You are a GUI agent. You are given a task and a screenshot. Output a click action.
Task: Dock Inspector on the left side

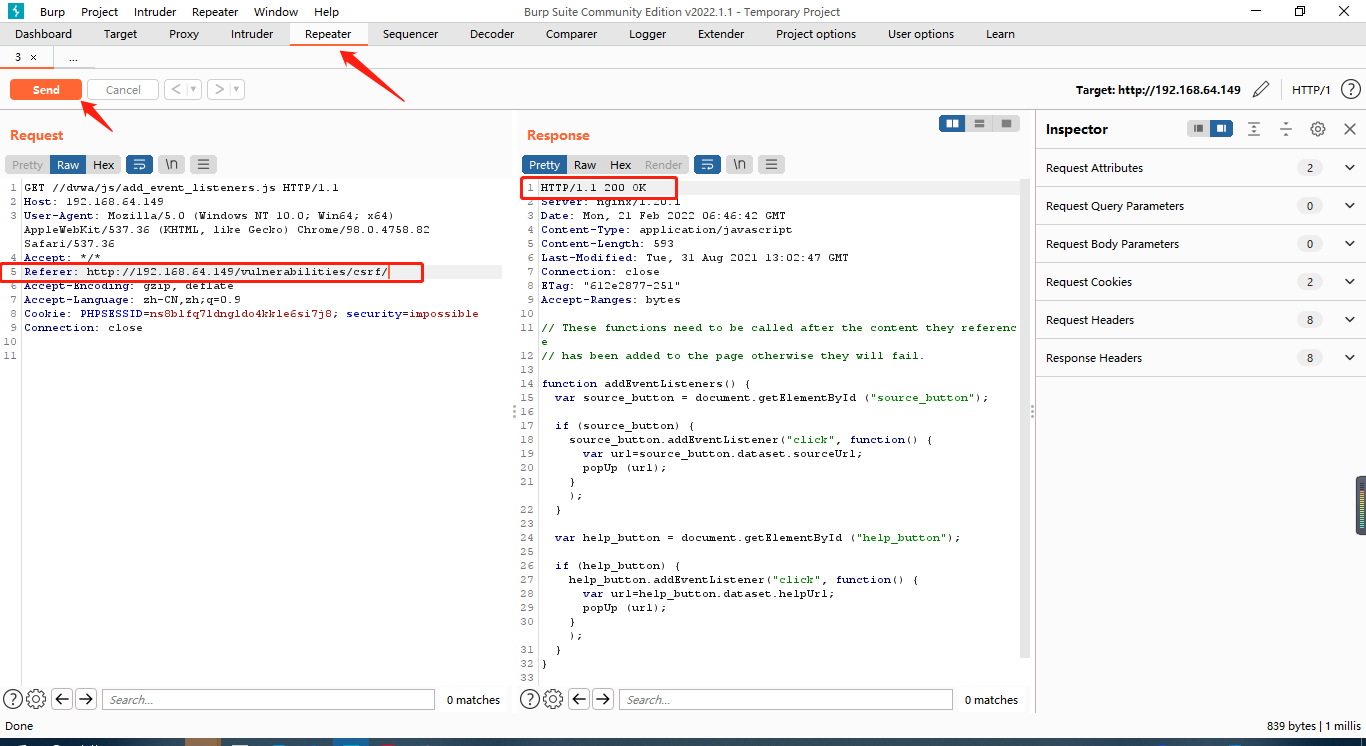[x=1198, y=129]
